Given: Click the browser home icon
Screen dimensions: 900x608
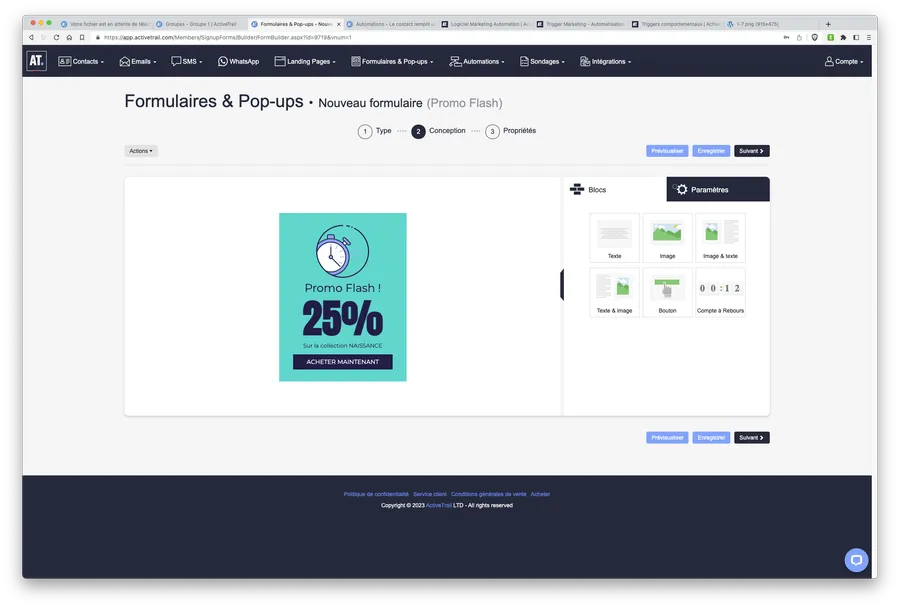Looking at the screenshot, I should (69, 37).
